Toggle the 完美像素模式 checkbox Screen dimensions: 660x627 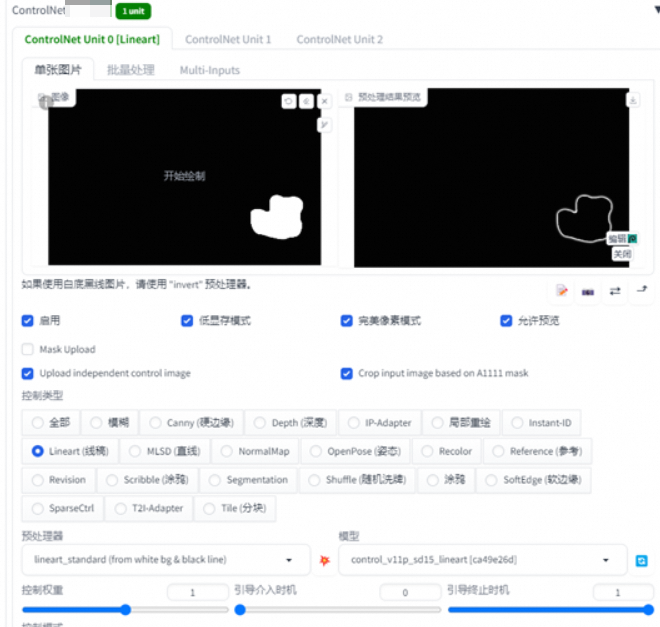coord(346,321)
